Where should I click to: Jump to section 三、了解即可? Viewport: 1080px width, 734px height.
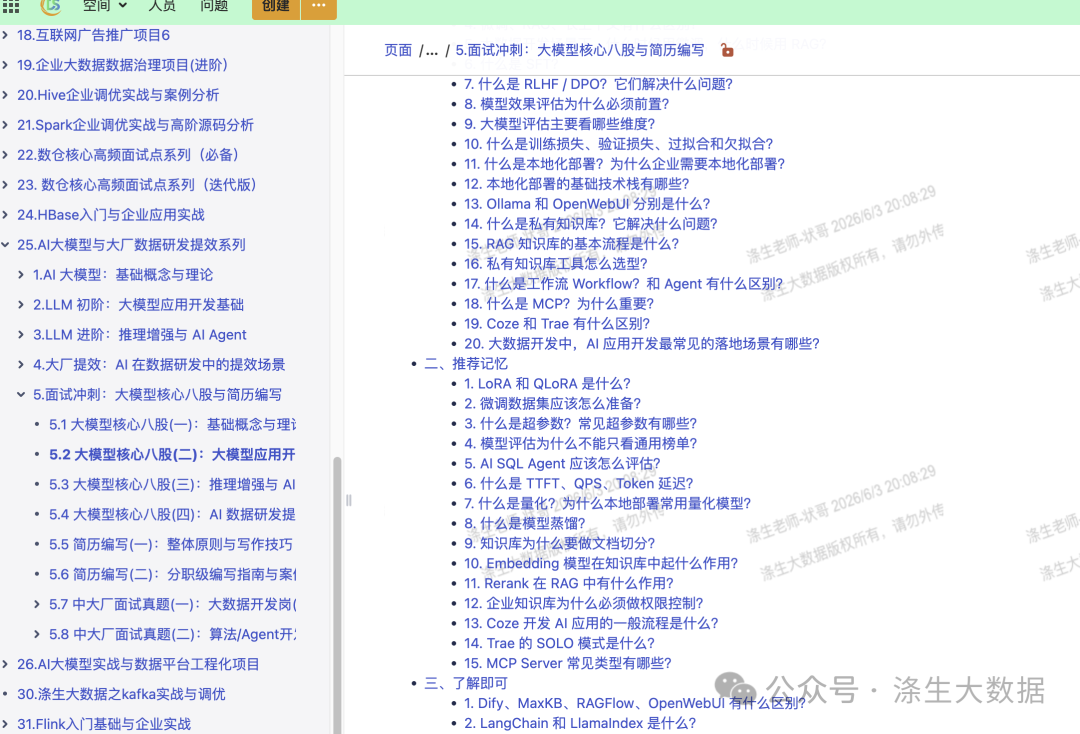[466, 683]
